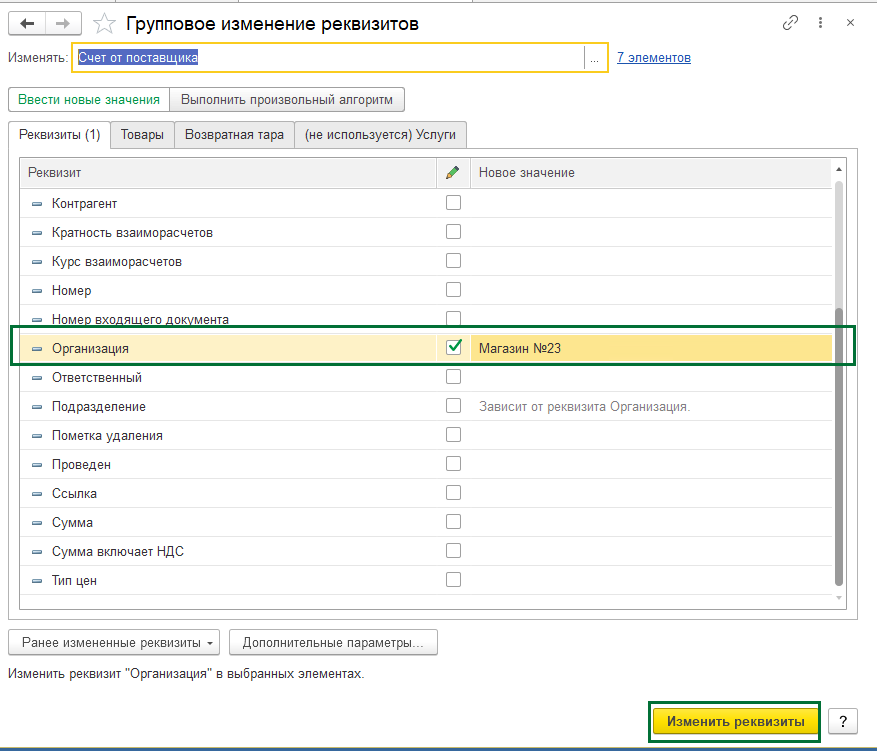Enable the Кратность взаиморасчетов checkbox
The width and height of the screenshot is (877, 751).
(453, 232)
